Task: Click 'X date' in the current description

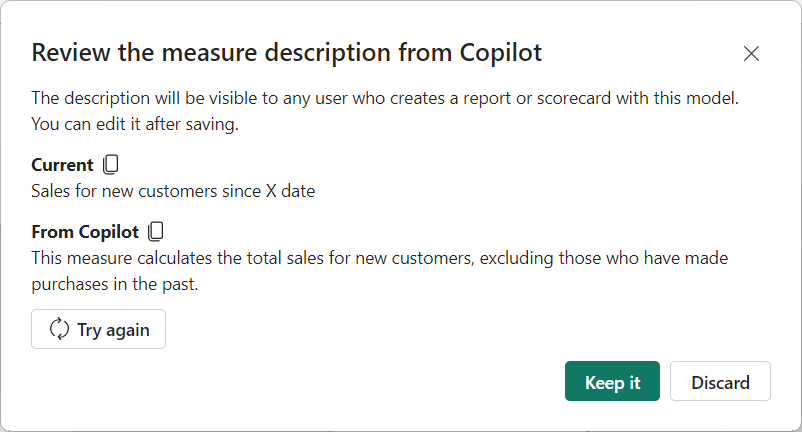Action: [290, 190]
